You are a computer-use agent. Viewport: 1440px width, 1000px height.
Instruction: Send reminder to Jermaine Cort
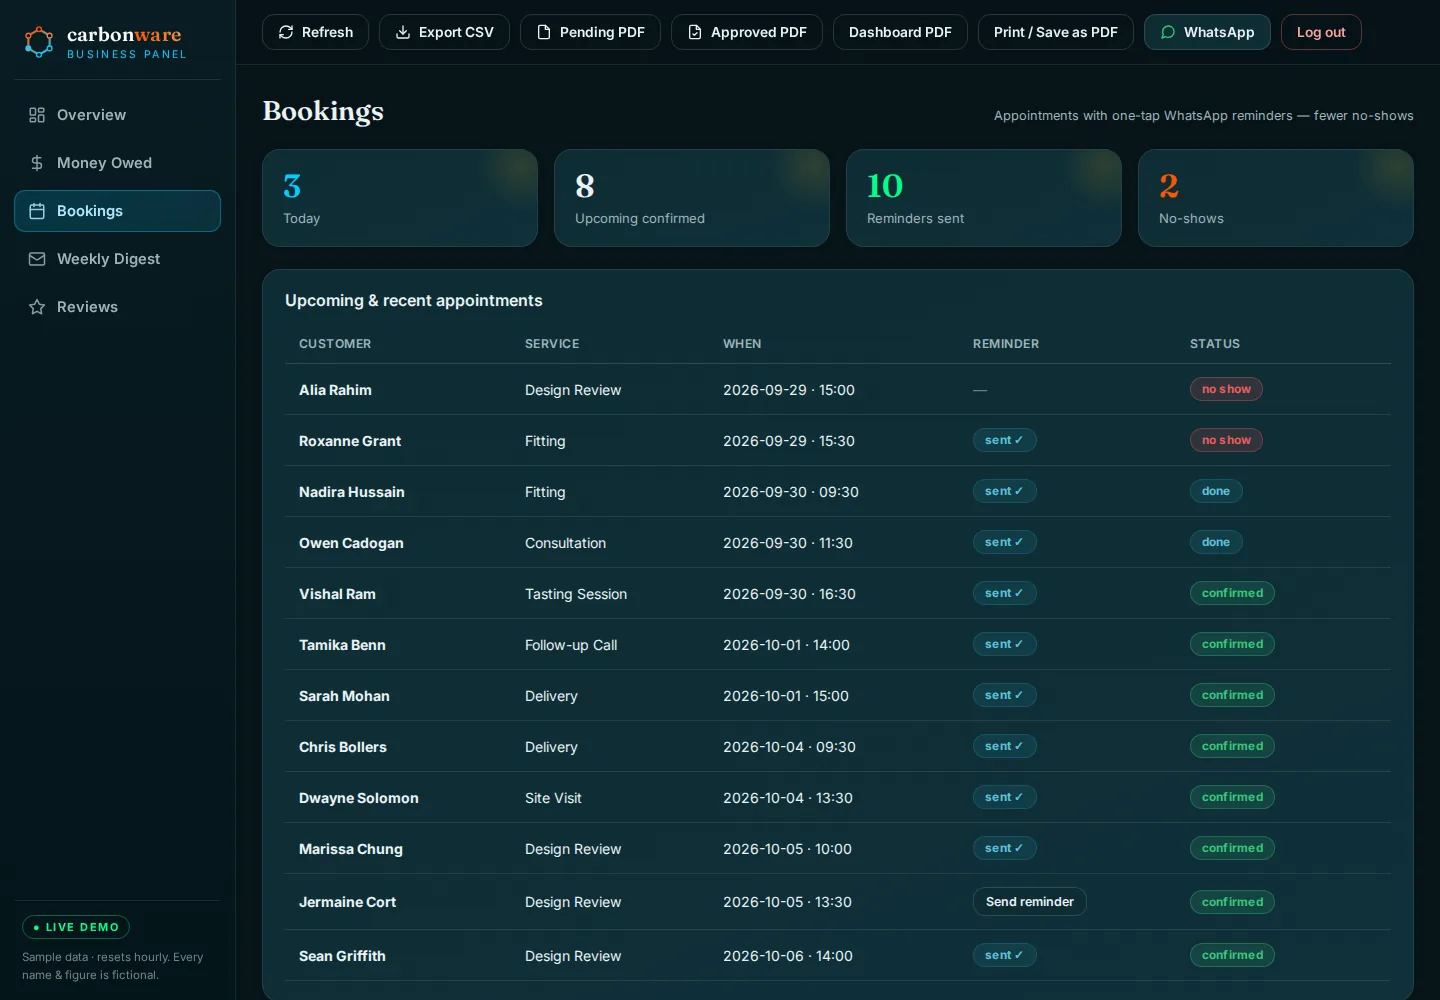tap(1030, 902)
